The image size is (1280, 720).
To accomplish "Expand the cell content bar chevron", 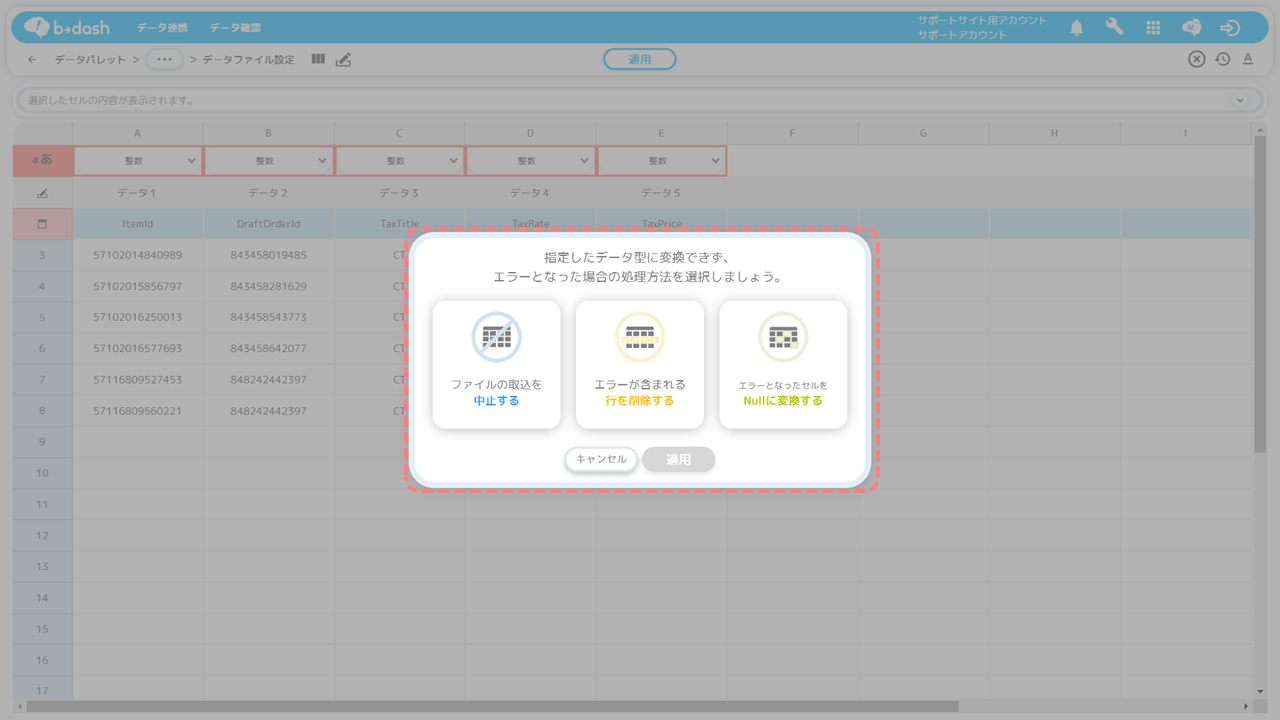I will coord(1241,100).
